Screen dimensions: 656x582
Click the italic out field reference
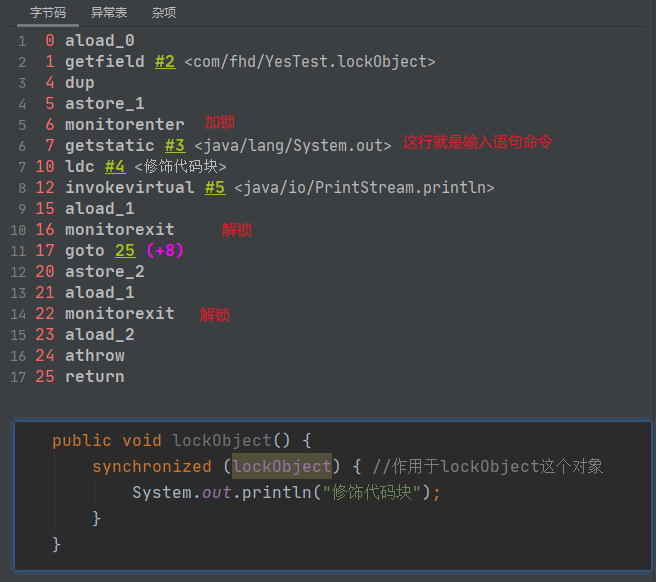pos(216,492)
